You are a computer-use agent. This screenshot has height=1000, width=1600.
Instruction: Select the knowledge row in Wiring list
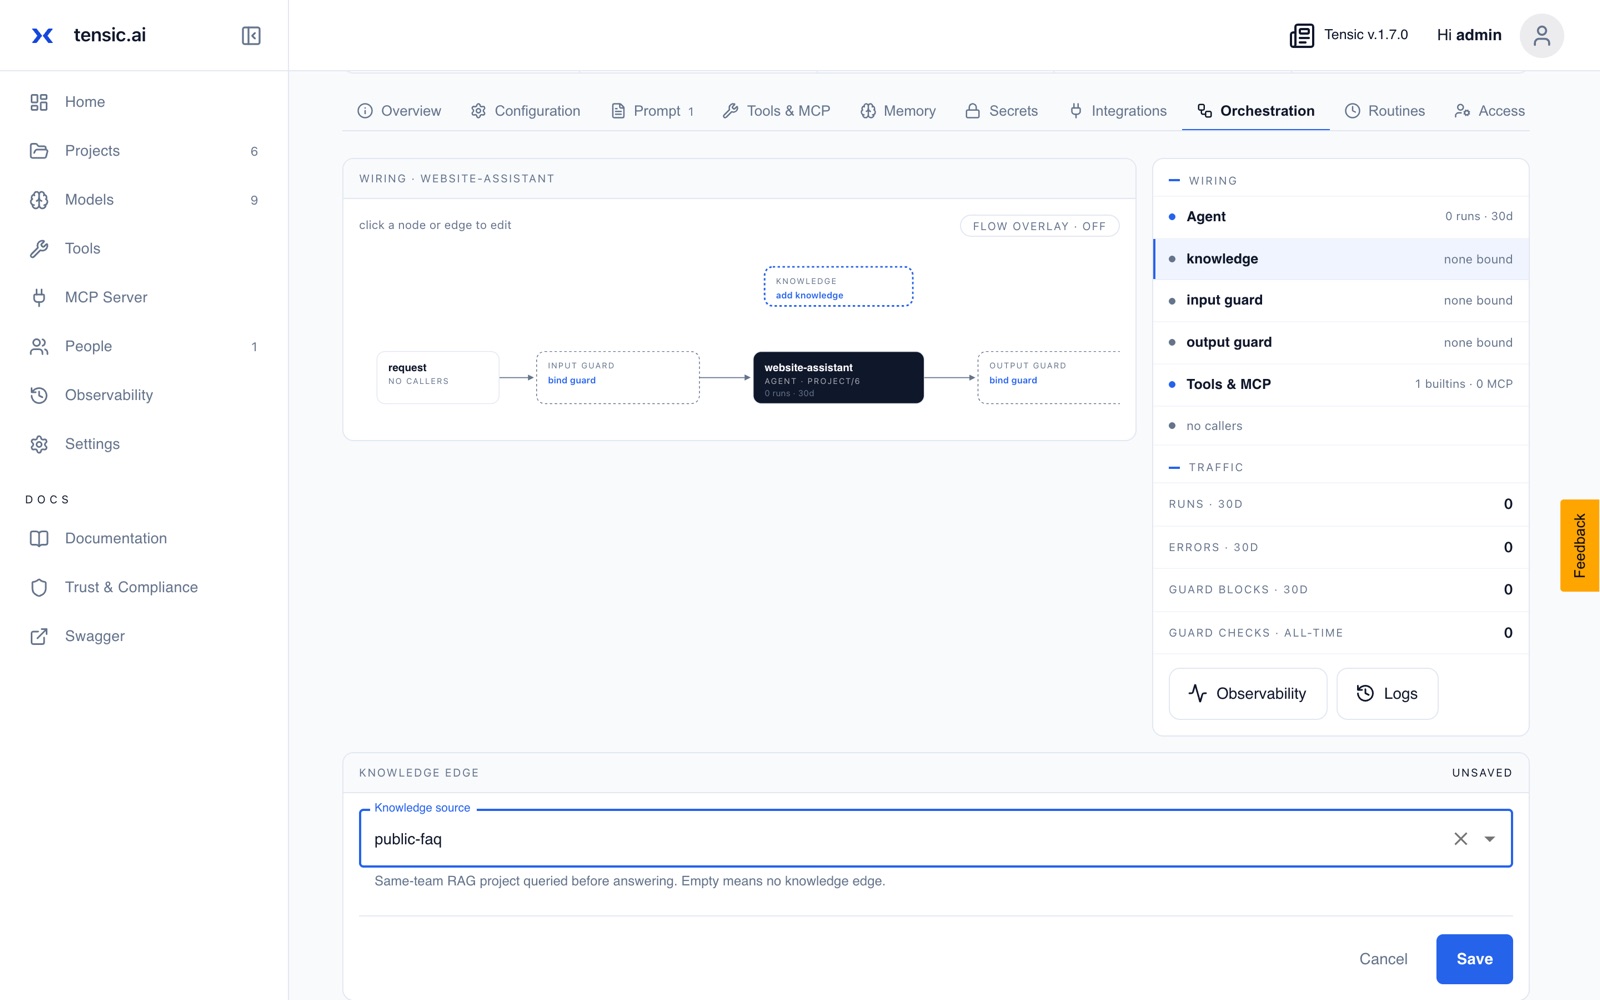[1341, 259]
